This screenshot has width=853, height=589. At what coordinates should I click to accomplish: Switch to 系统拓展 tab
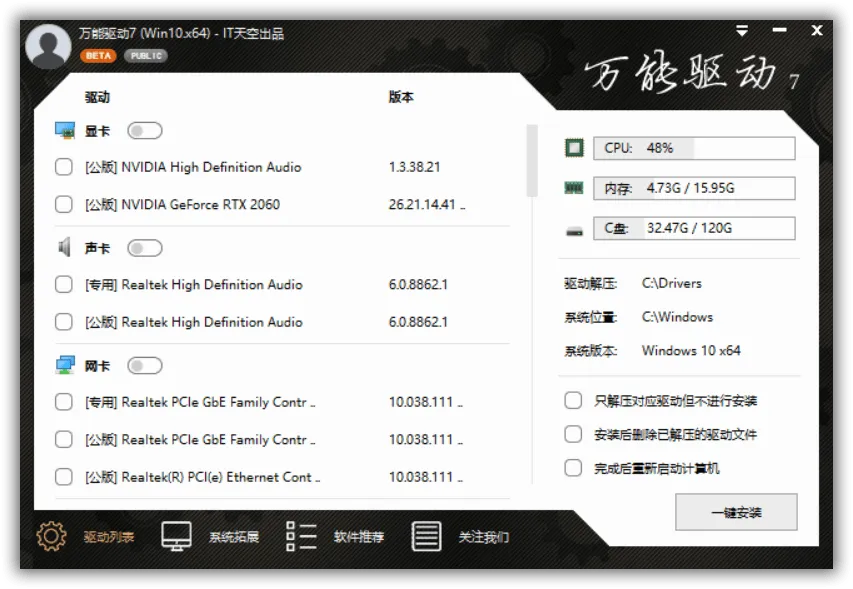coord(234,537)
